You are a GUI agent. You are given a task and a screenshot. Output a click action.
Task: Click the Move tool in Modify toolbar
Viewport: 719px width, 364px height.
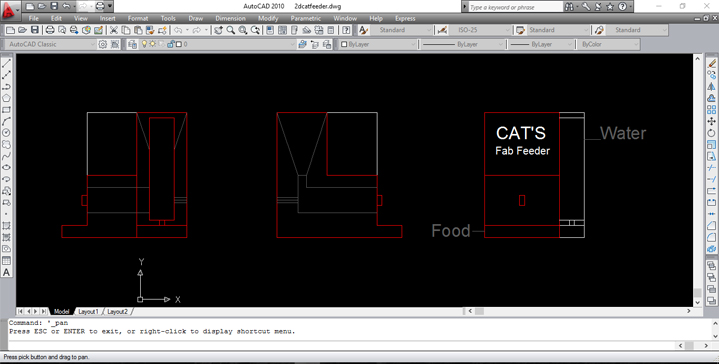(x=711, y=121)
